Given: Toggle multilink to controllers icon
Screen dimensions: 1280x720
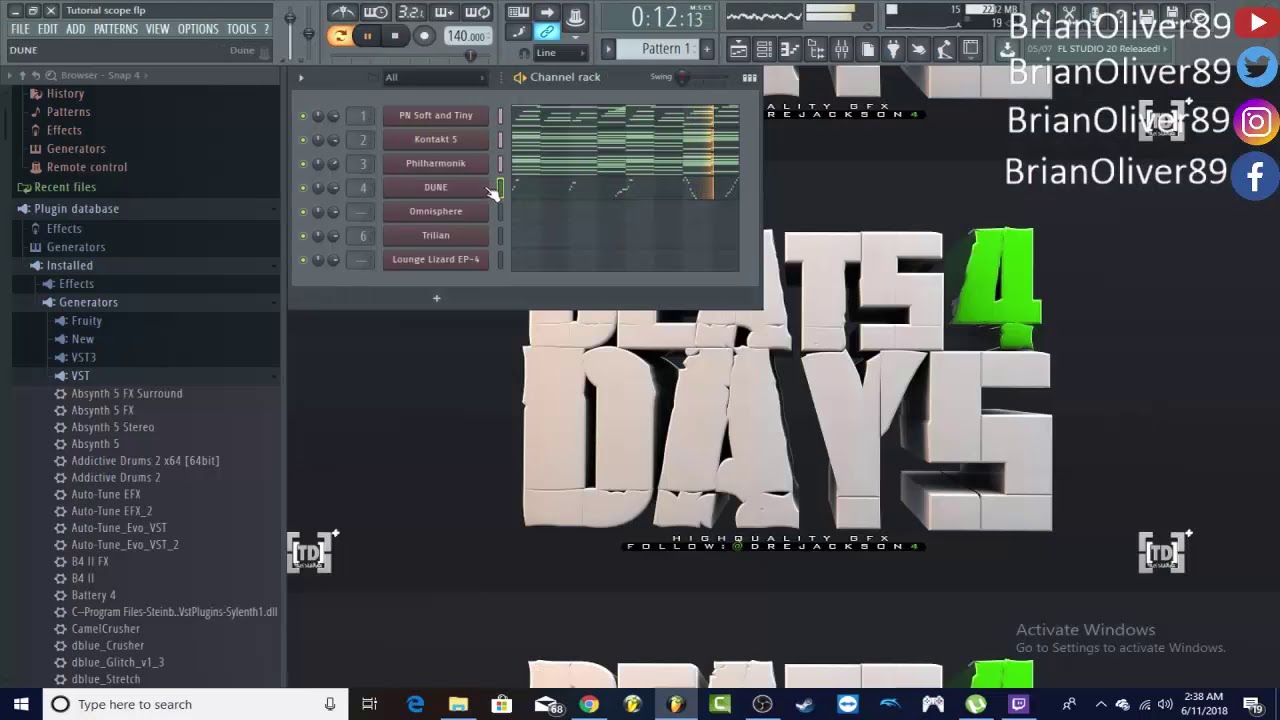Looking at the screenshot, I should [x=546, y=32].
